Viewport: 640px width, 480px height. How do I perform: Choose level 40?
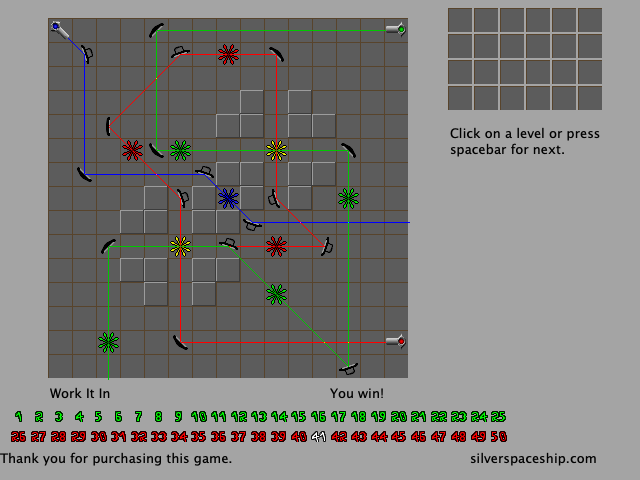(x=299, y=437)
